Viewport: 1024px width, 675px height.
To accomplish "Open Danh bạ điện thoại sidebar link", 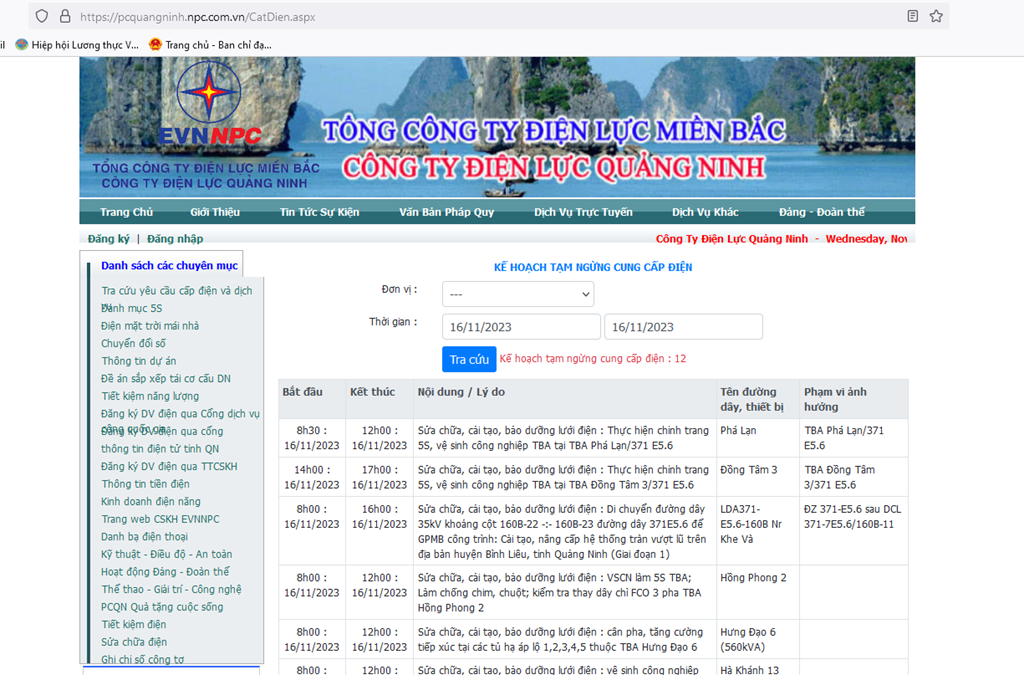I will pyautogui.click(x=144, y=537).
